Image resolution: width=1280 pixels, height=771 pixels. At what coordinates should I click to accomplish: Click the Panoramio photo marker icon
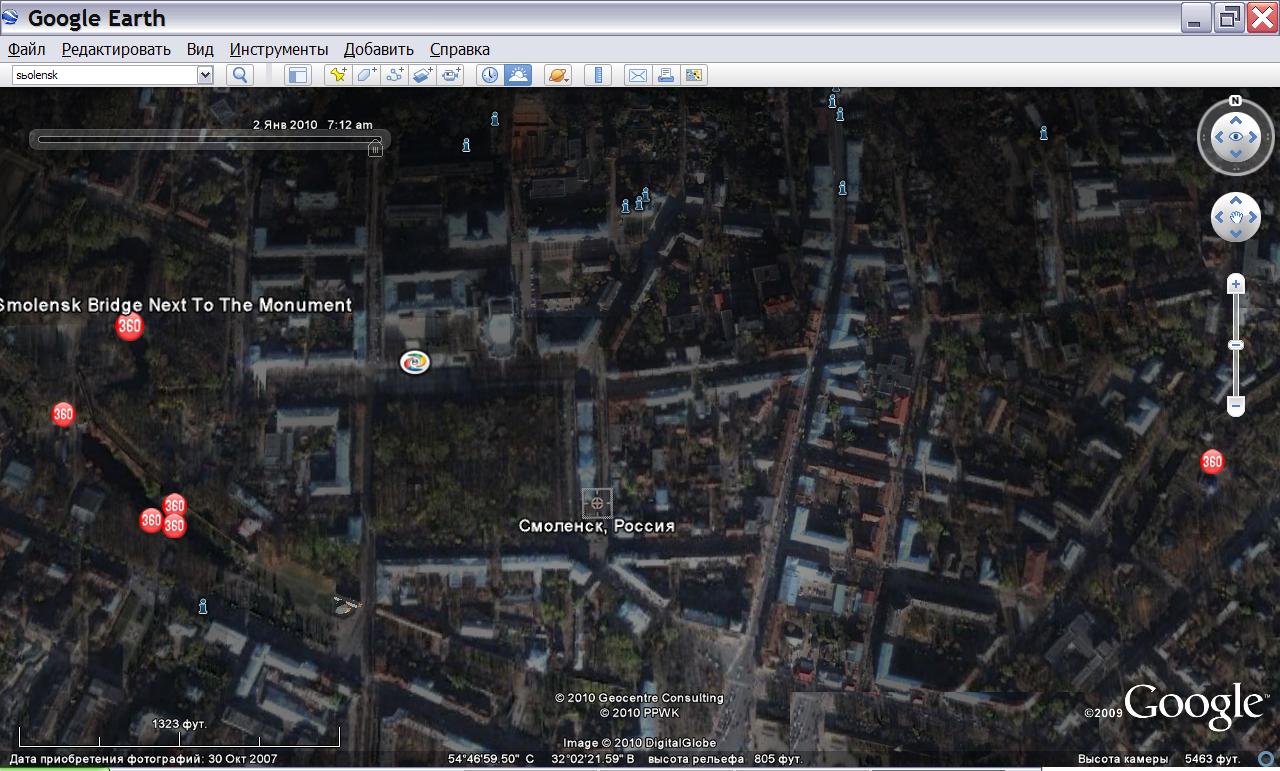click(x=414, y=362)
